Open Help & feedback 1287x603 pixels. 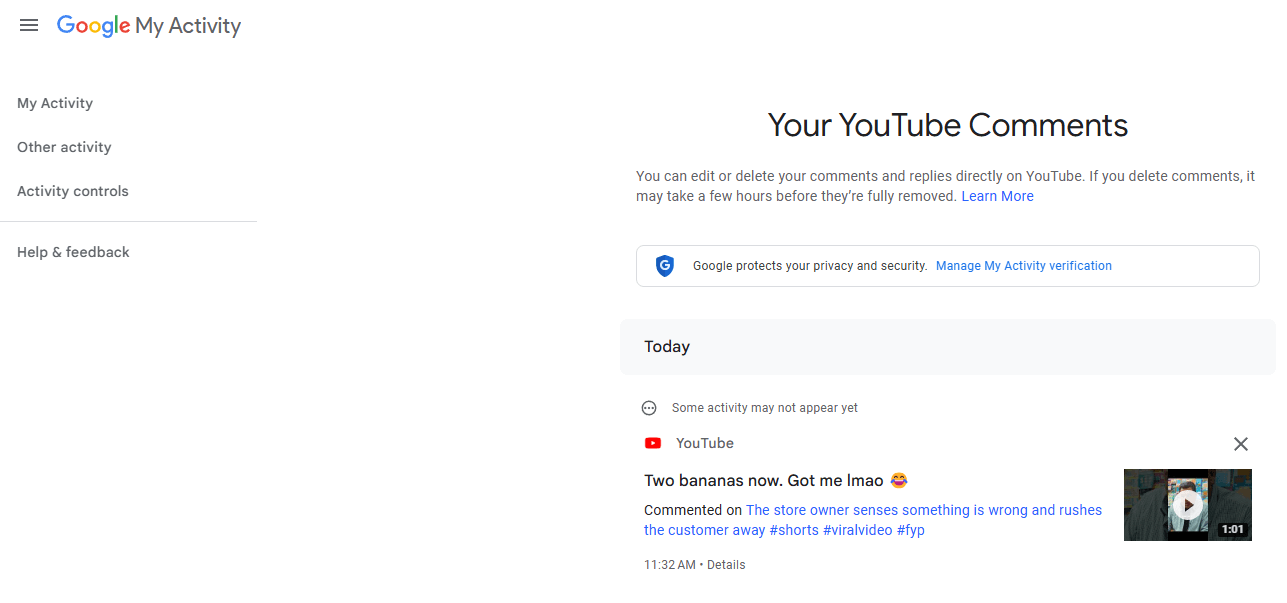tap(73, 252)
